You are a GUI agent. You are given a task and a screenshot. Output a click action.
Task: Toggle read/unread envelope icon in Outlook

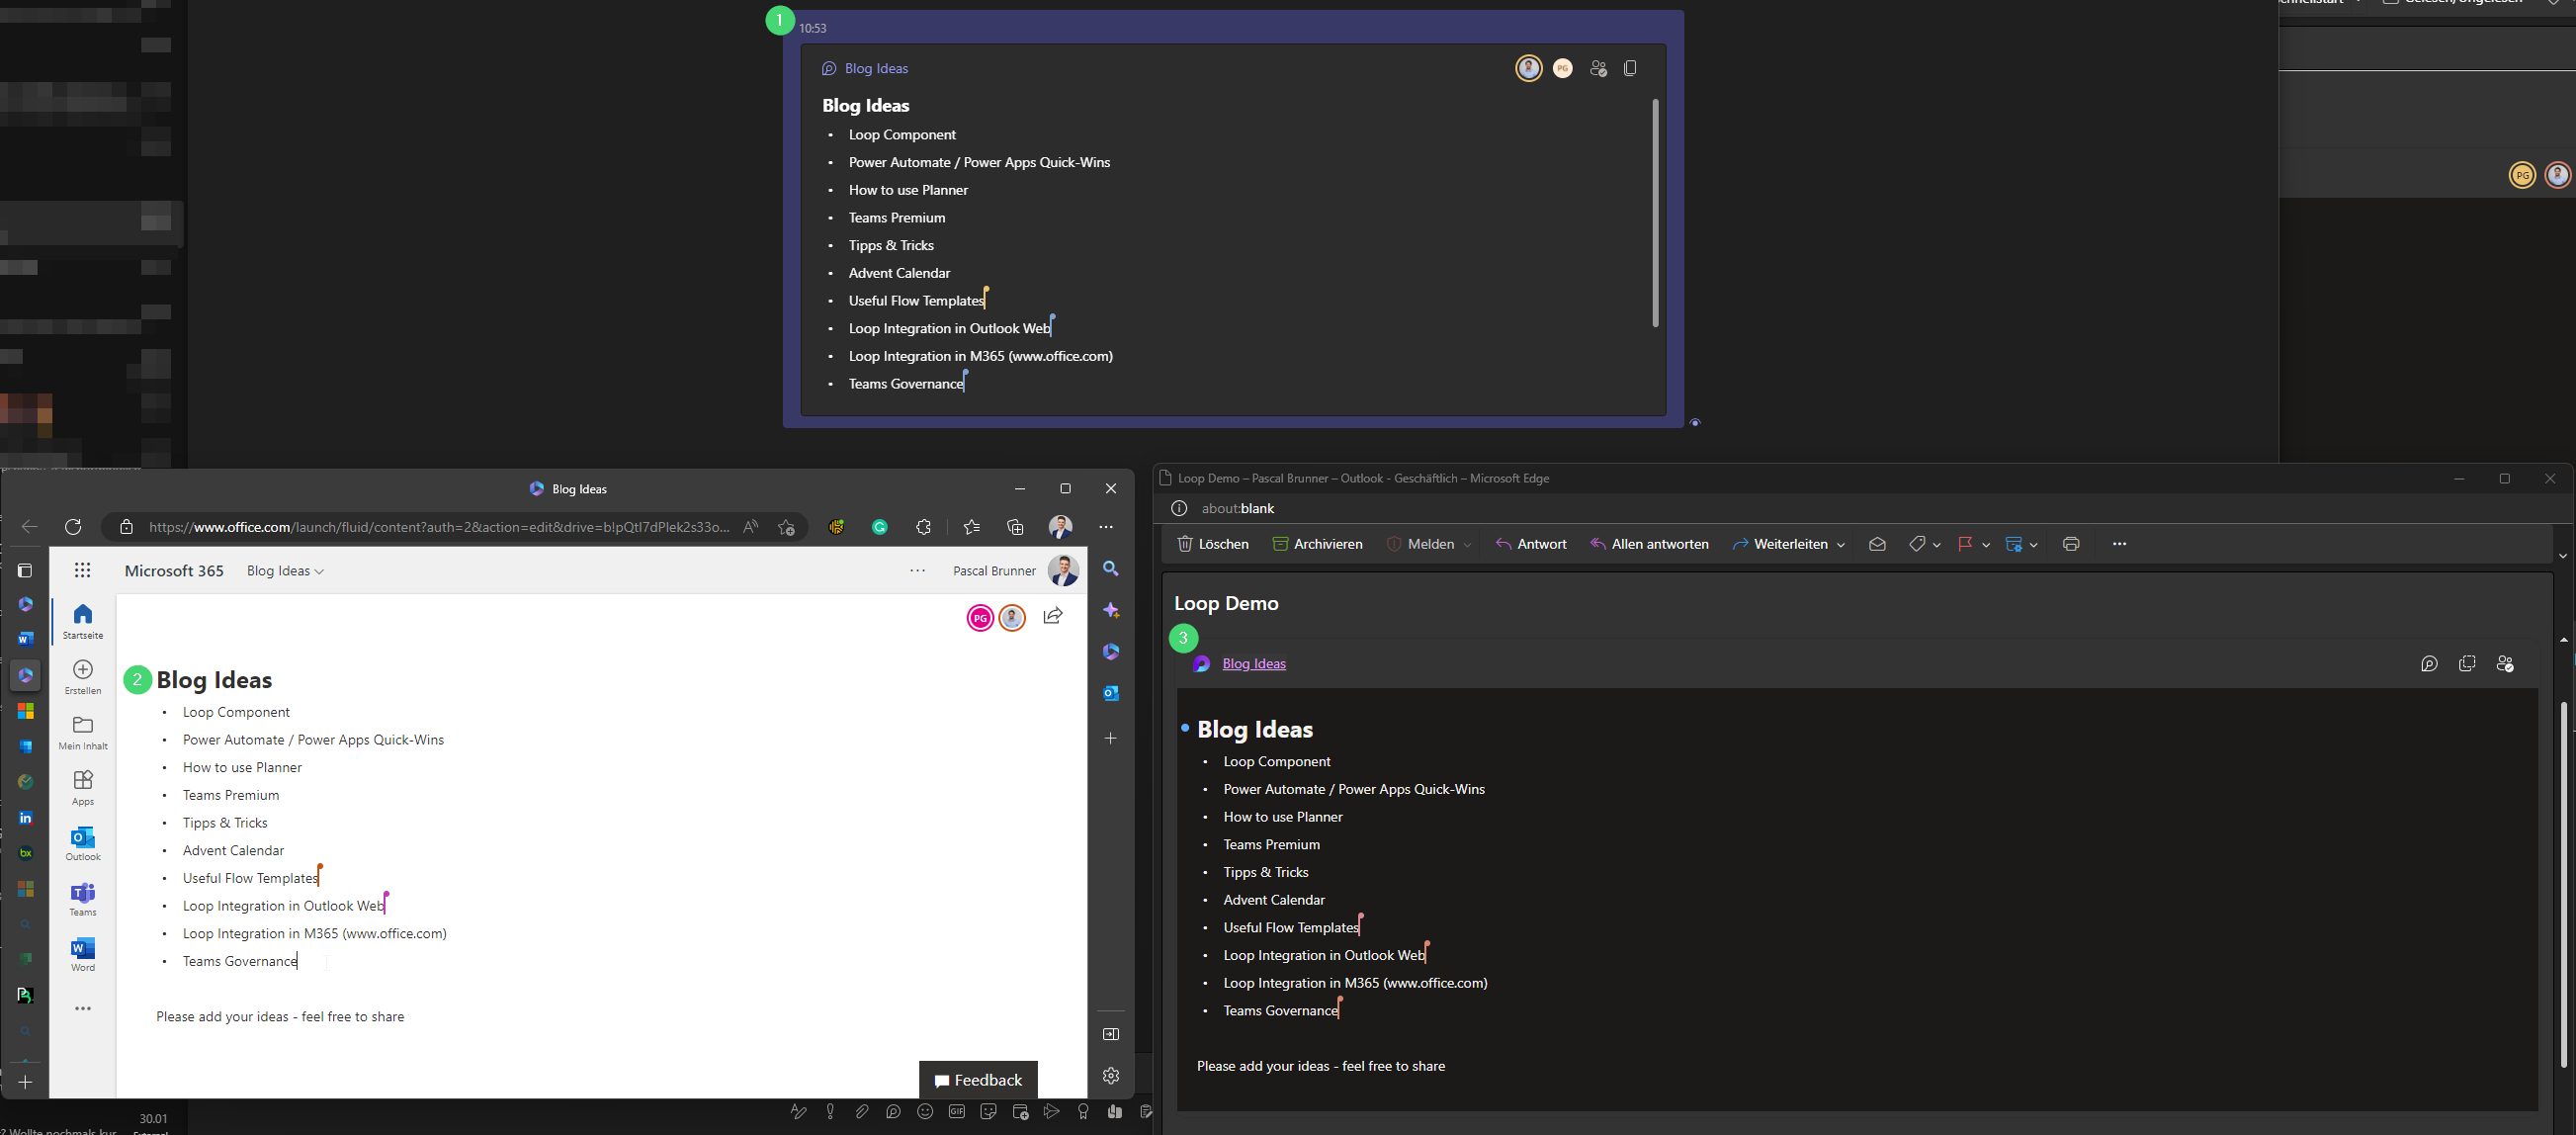click(x=1877, y=544)
